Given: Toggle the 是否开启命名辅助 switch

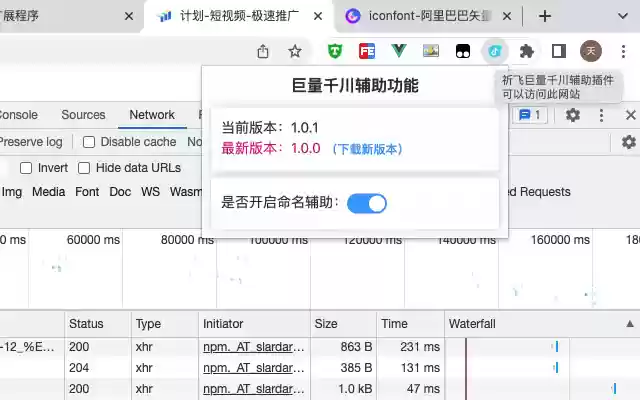Looking at the screenshot, I should click(367, 203).
